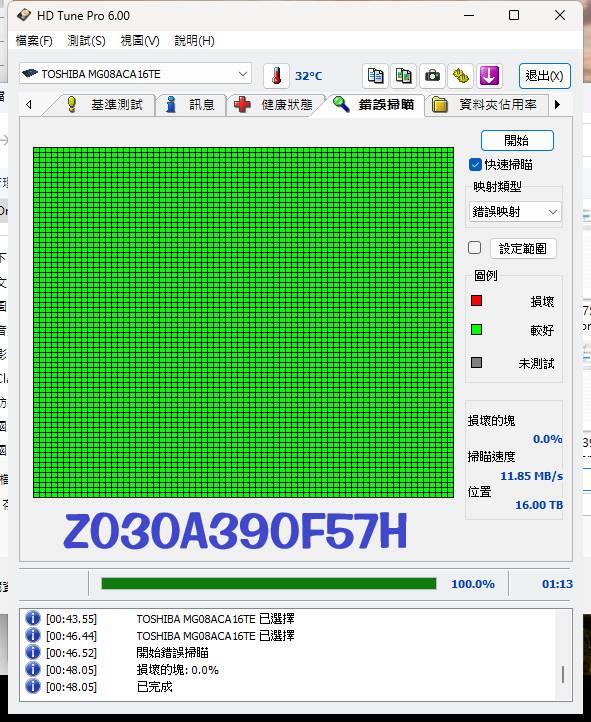The image size is (591, 722).
Task: Click the right tab scroll arrow
Action: point(557,105)
